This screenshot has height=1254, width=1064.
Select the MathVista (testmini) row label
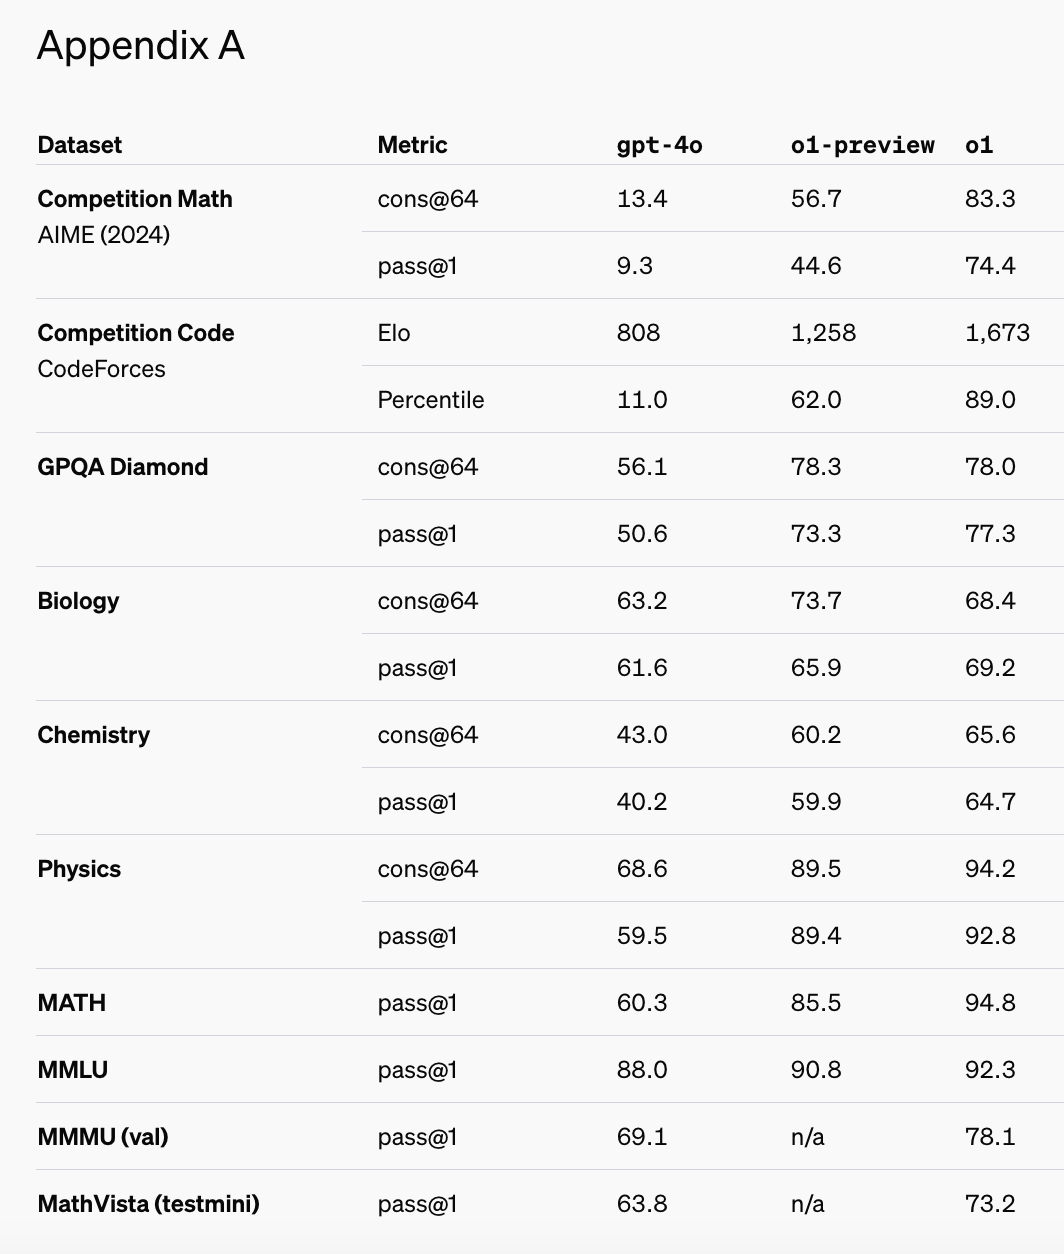(x=148, y=1204)
